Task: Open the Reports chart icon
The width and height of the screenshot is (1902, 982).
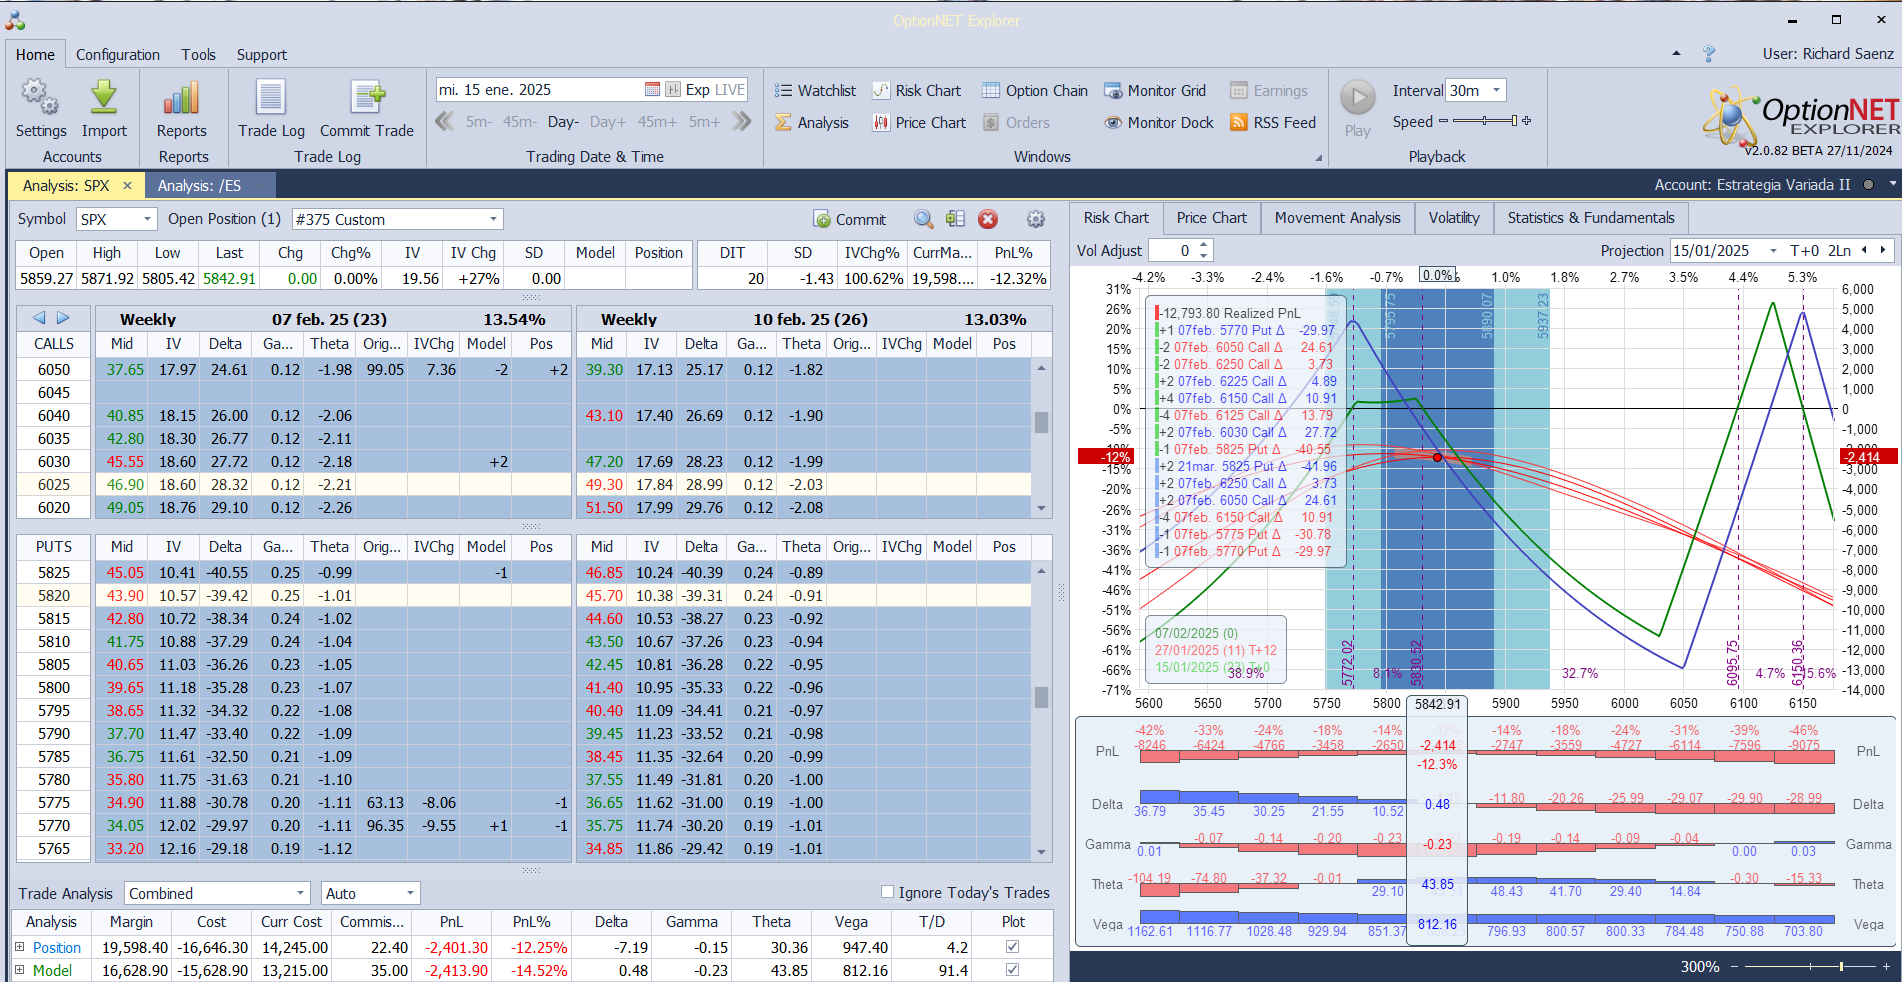Action: point(181,99)
